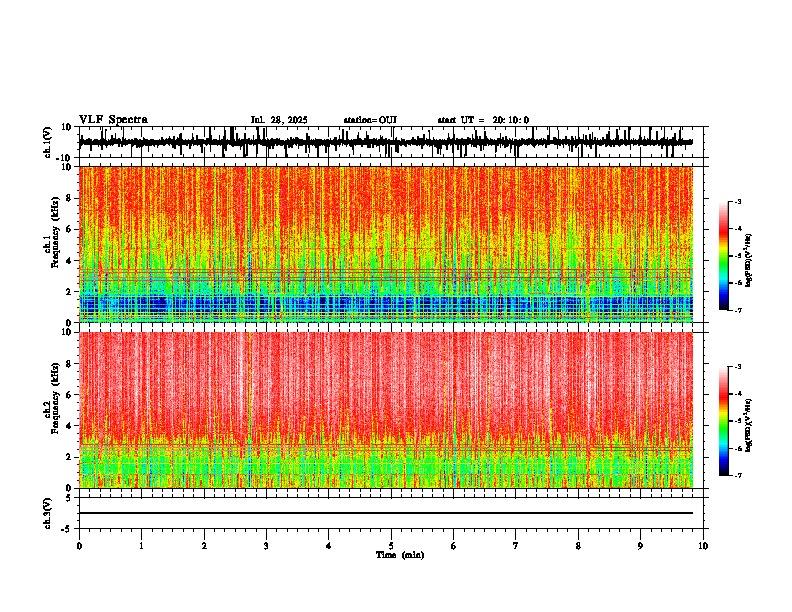Click the ch.2 colorbar unit label
The width and height of the screenshot is (792, 612).
tap(749, 426)
